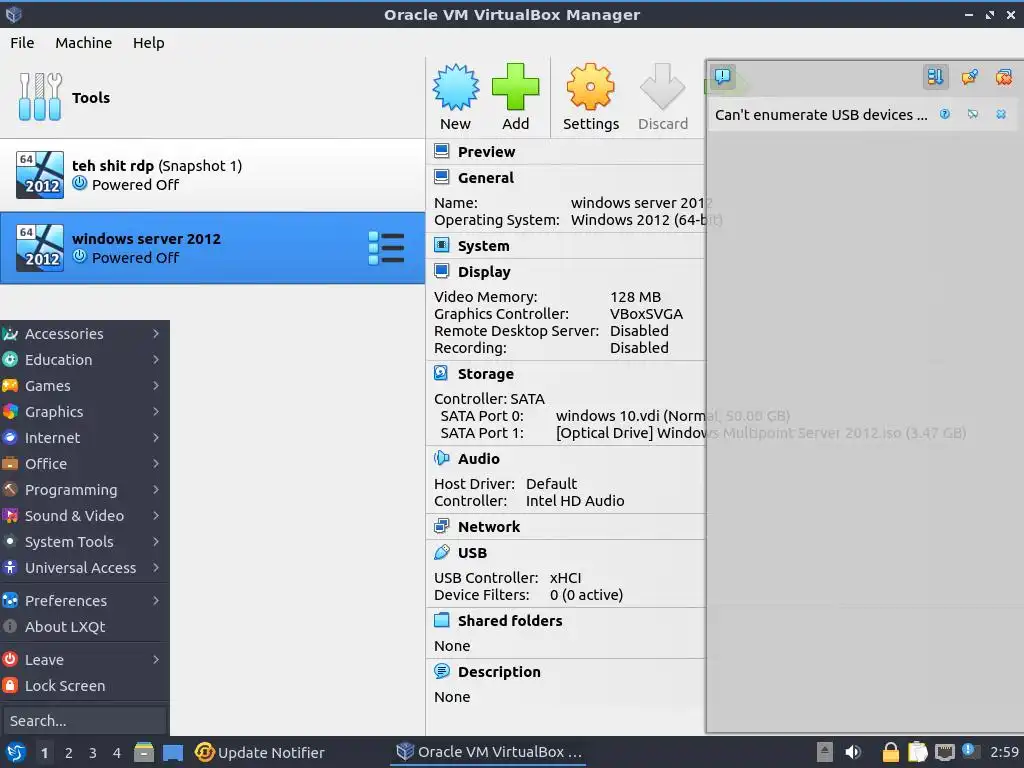The height and width of the screenshot is (768, 1024).
Task: Switch to virtual desktop 2
Action: [x=69, y=753]
